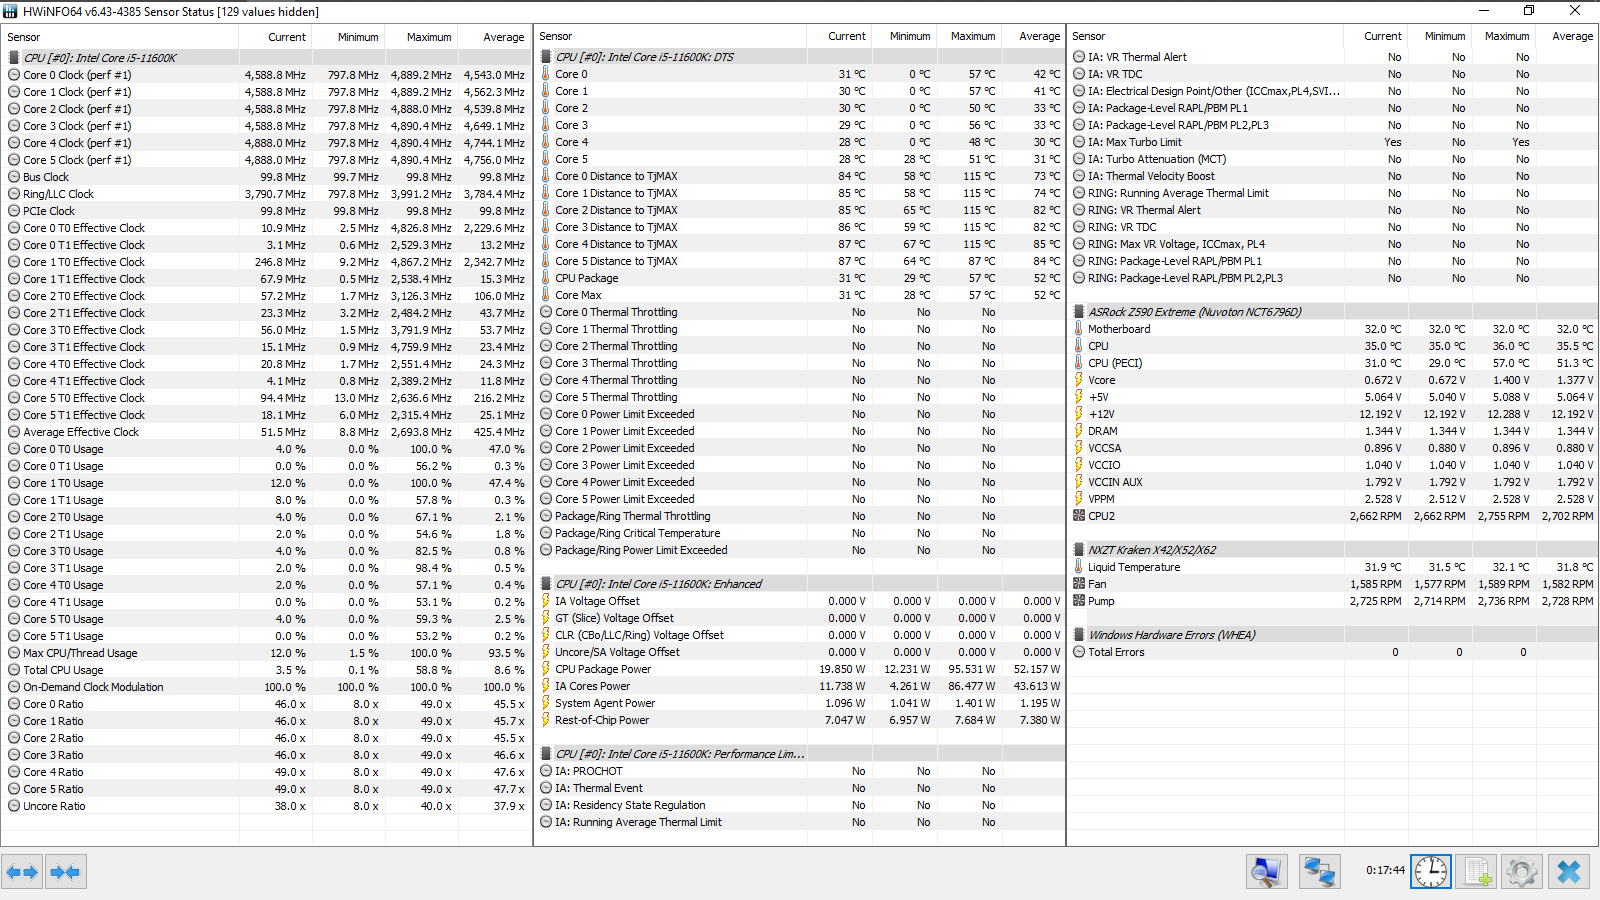Image resolution: width=1600 pixels, height=900 pixels.
Task: Select the IA Voltage Offset row
Action: pyautogui.click(x=800, y=601)
